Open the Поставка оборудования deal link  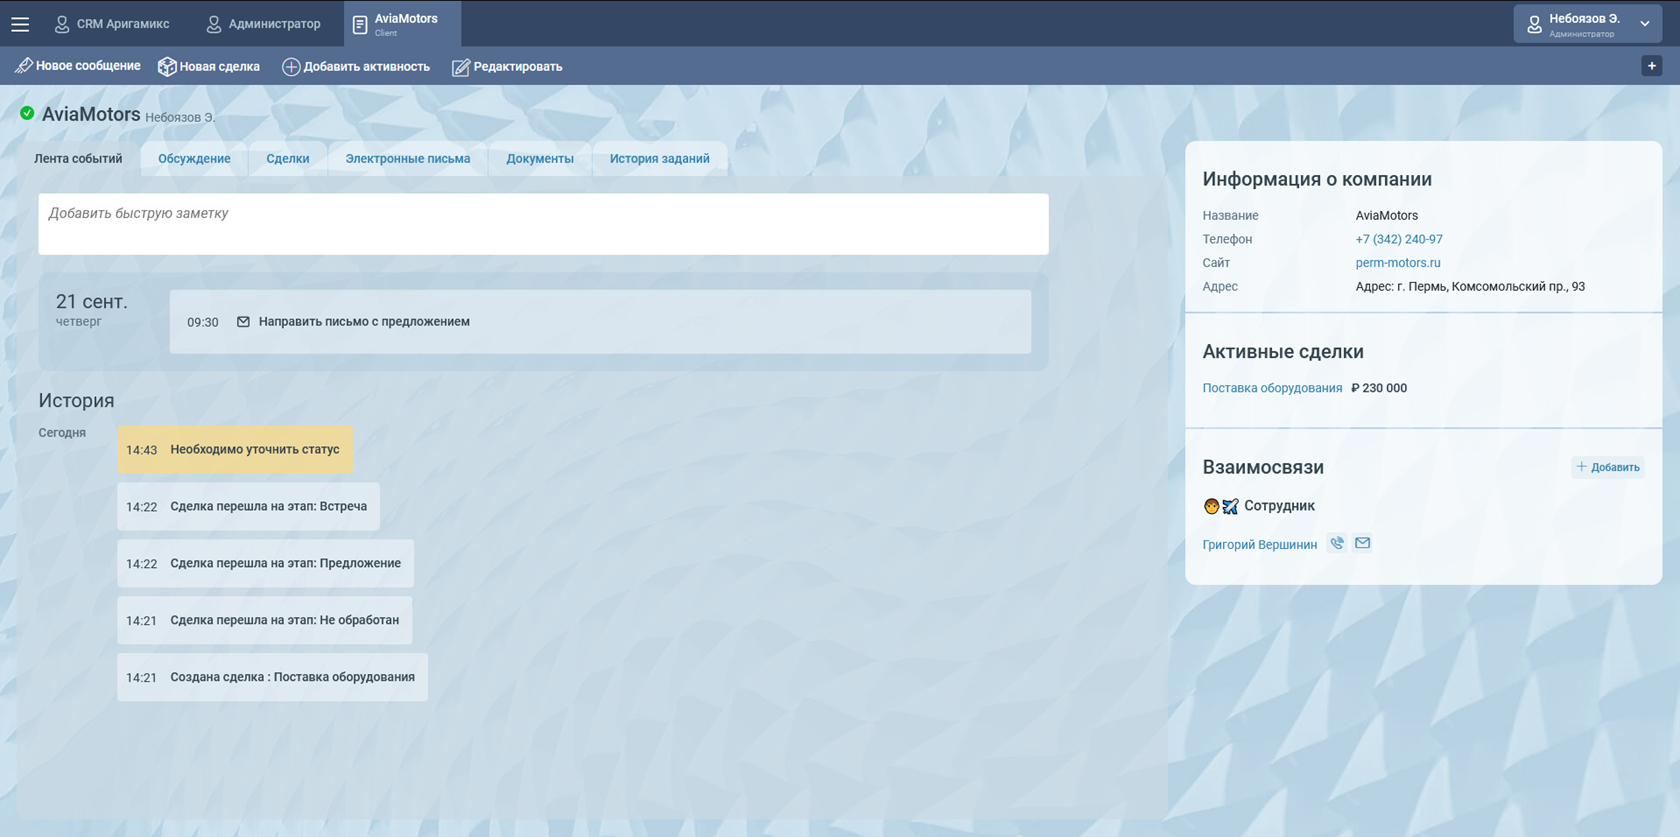1272,388
